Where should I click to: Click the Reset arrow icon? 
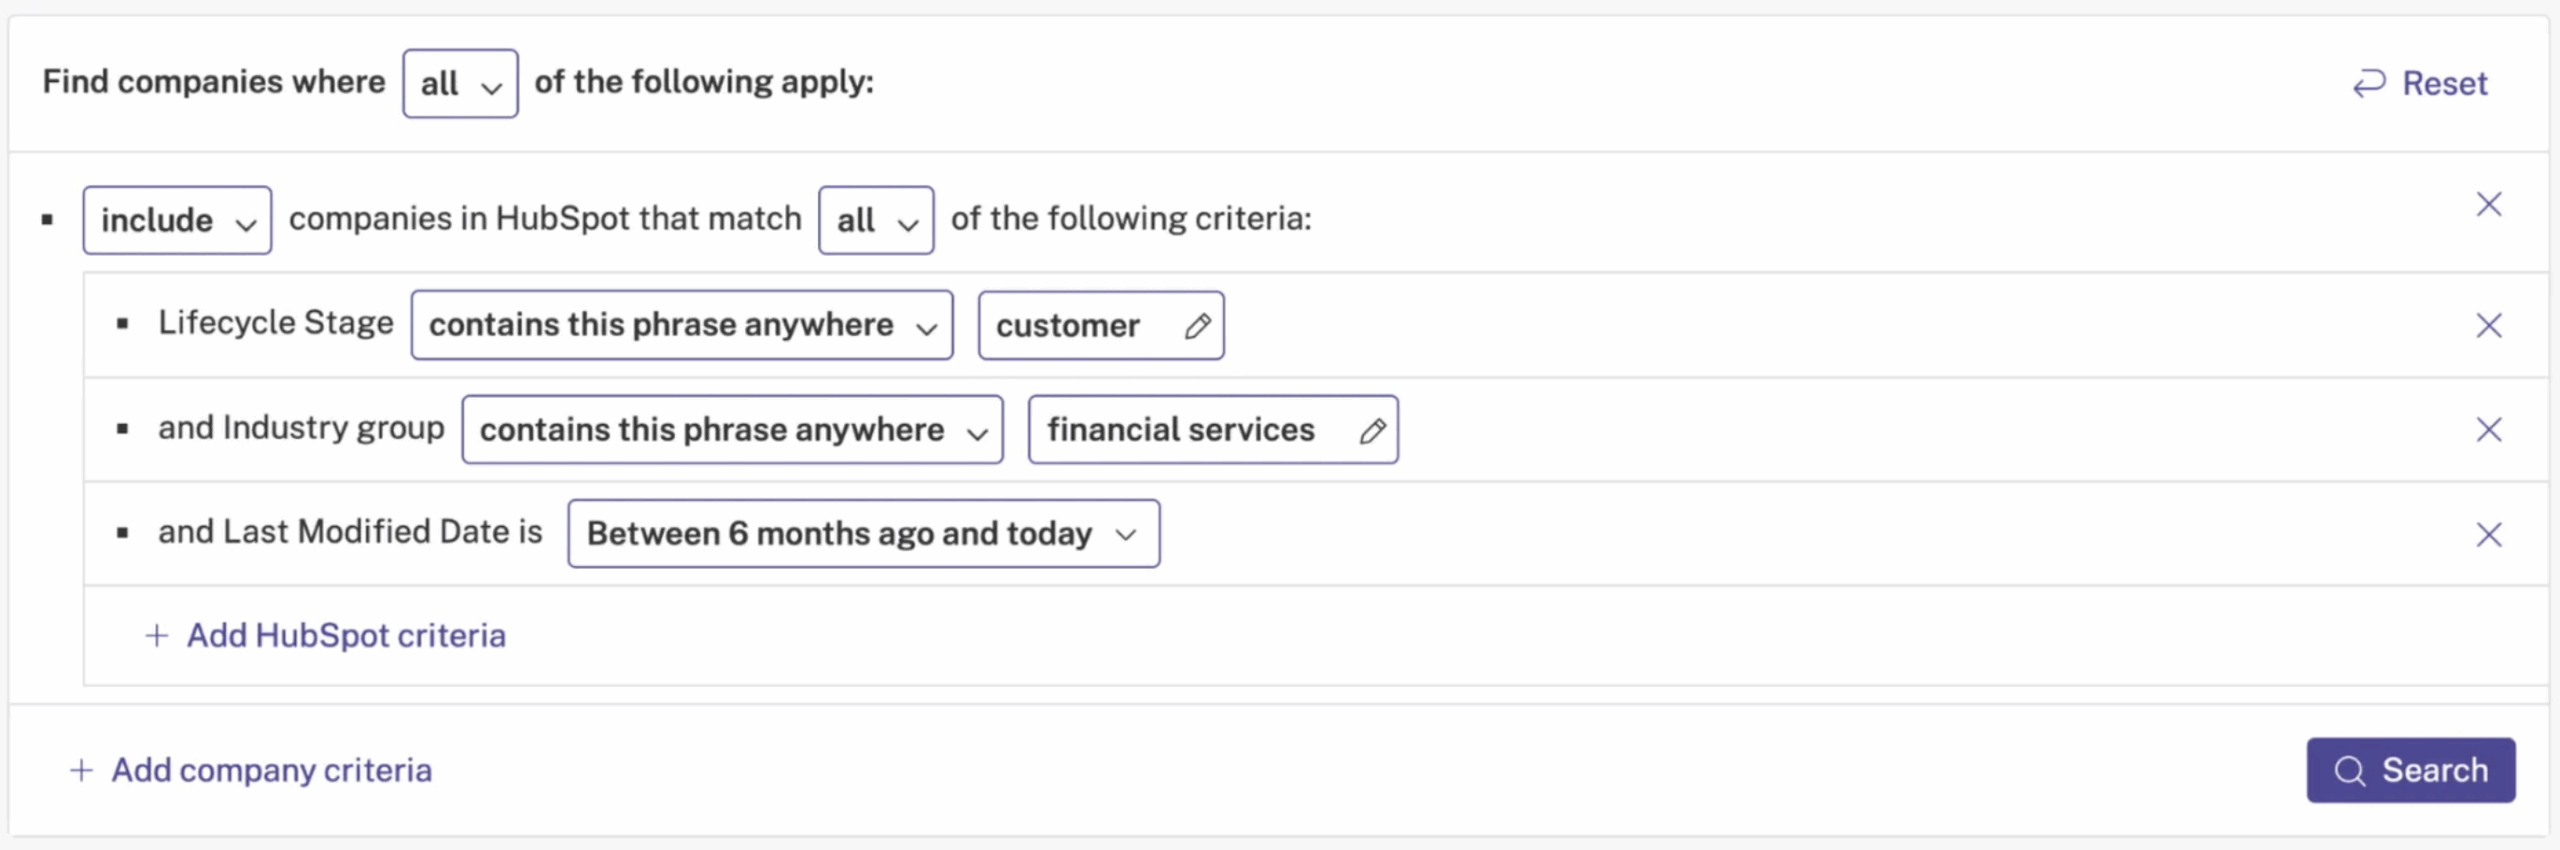click(2369, 83)
